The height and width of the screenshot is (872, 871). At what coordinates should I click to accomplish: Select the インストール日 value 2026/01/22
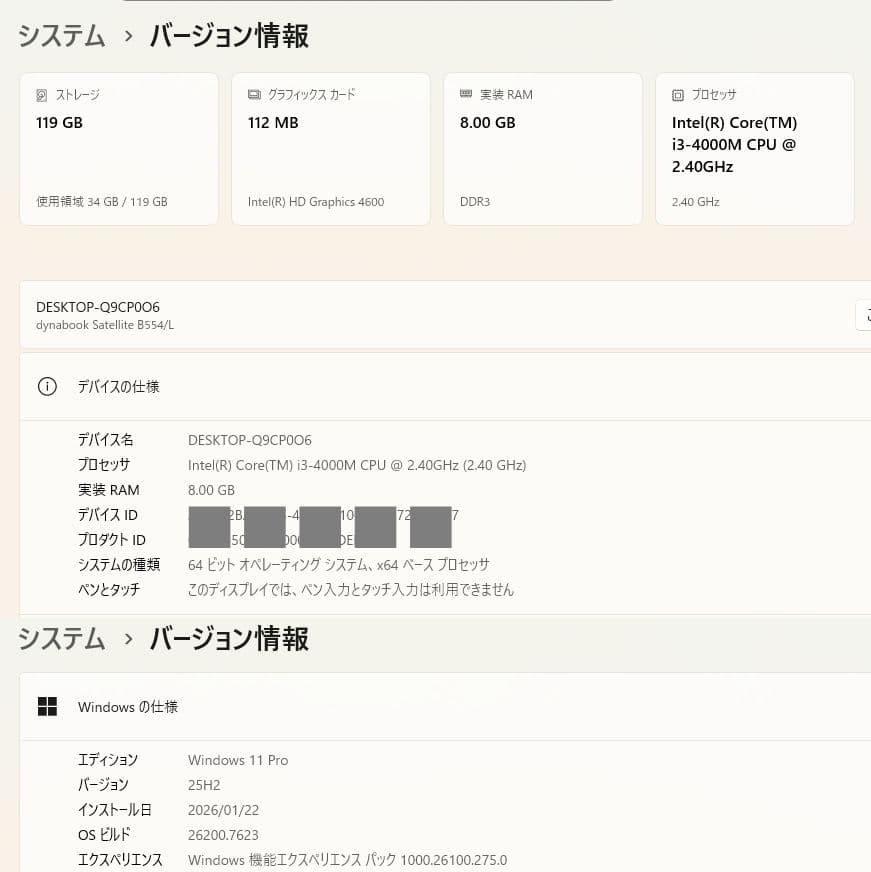click(x=224, y=810)
